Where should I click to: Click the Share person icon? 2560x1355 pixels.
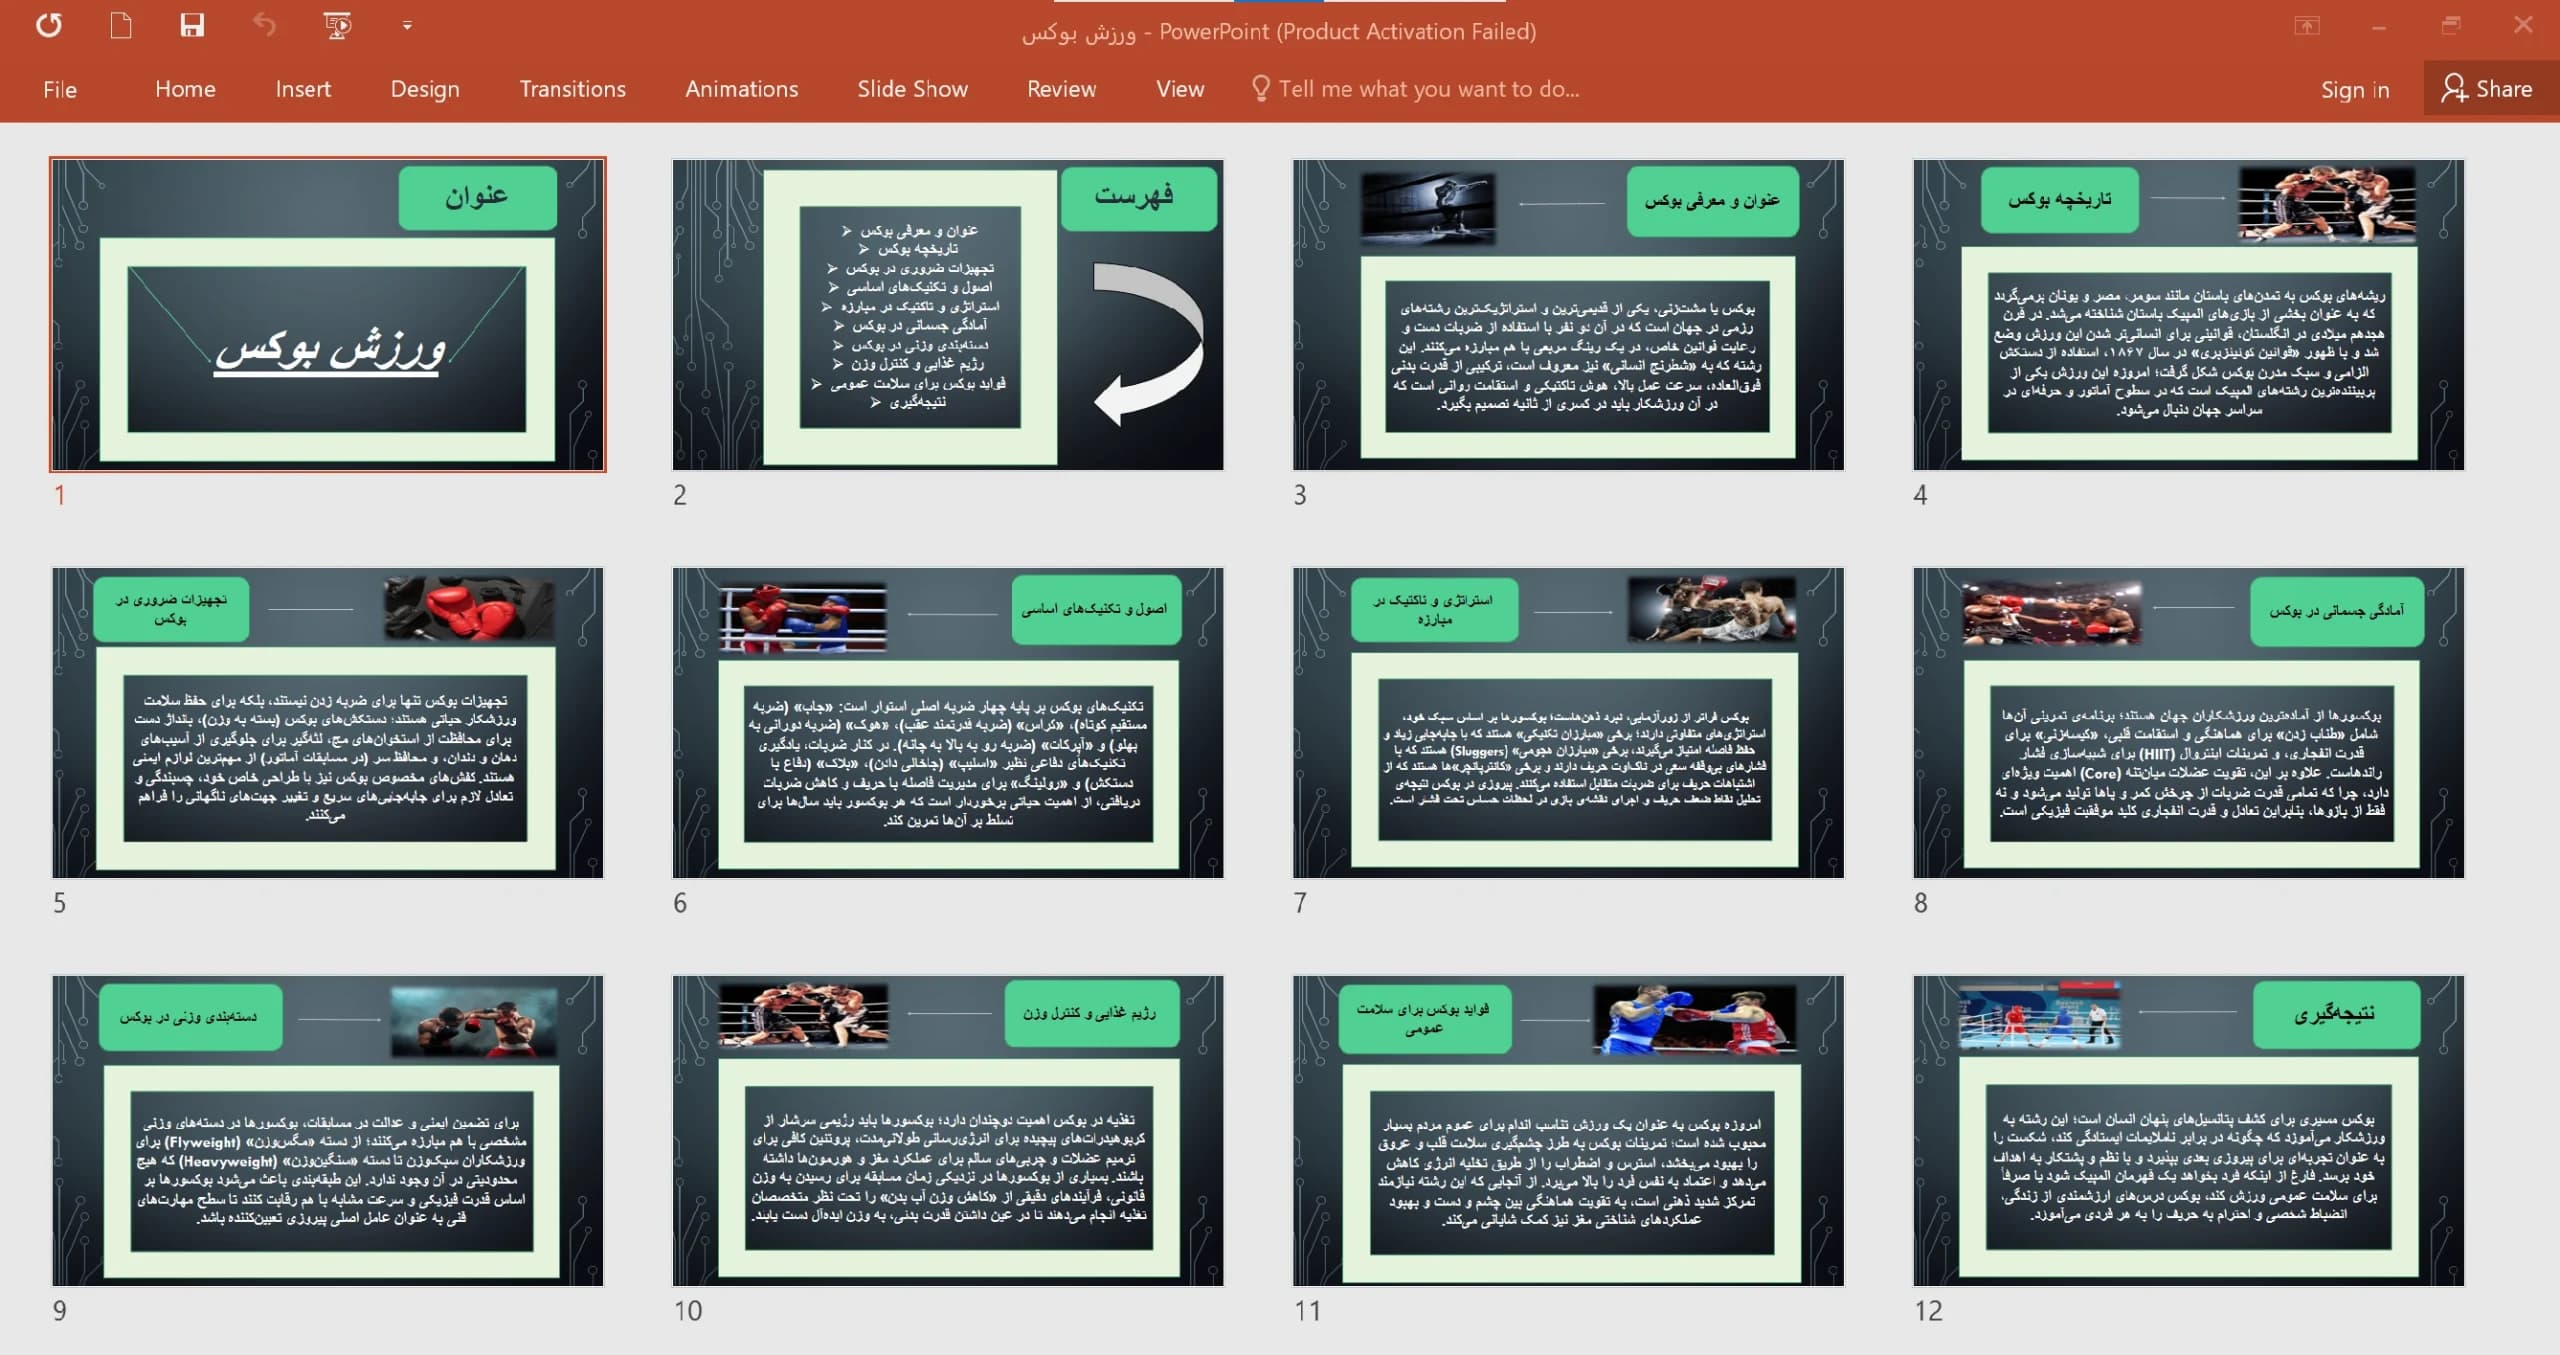(x=2454, y=88)
